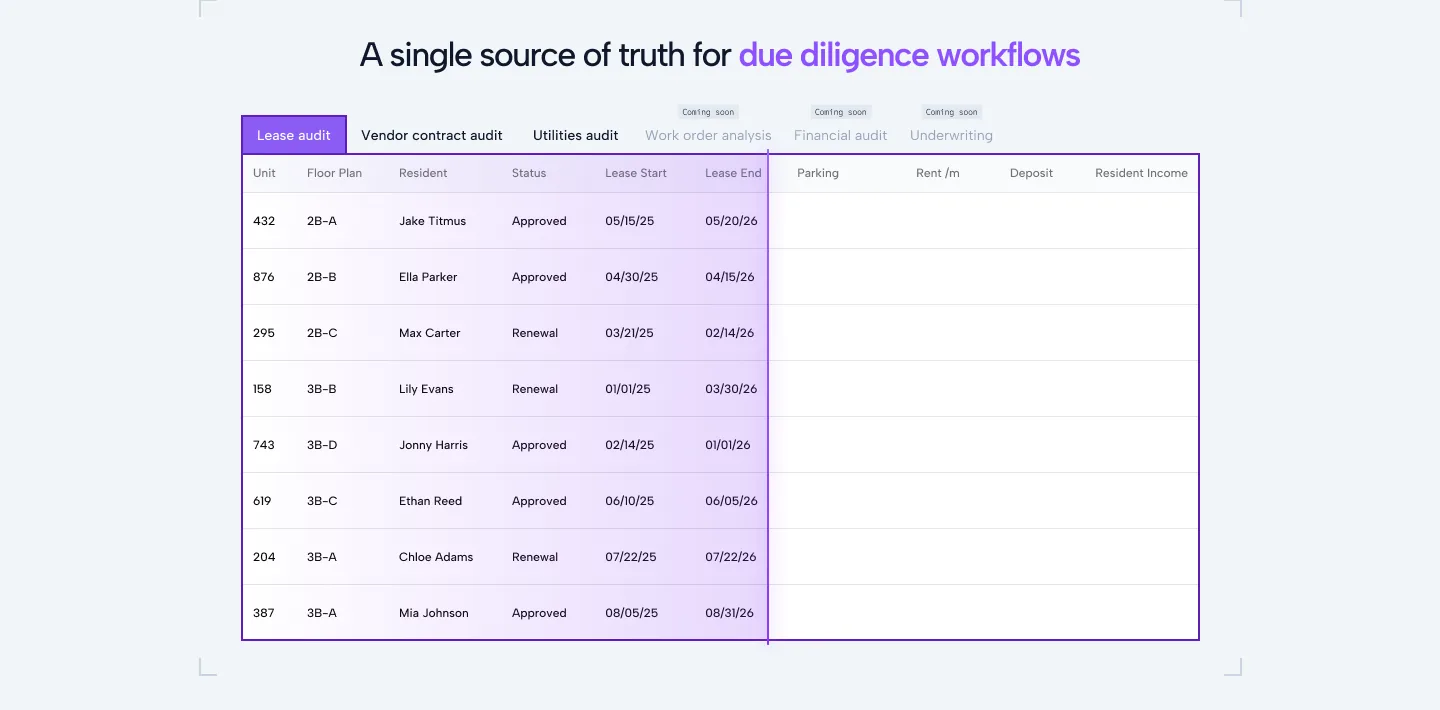Click Lily Evans's Renewal status
Screen dimensions: 1440x710
tap(535, 389)
